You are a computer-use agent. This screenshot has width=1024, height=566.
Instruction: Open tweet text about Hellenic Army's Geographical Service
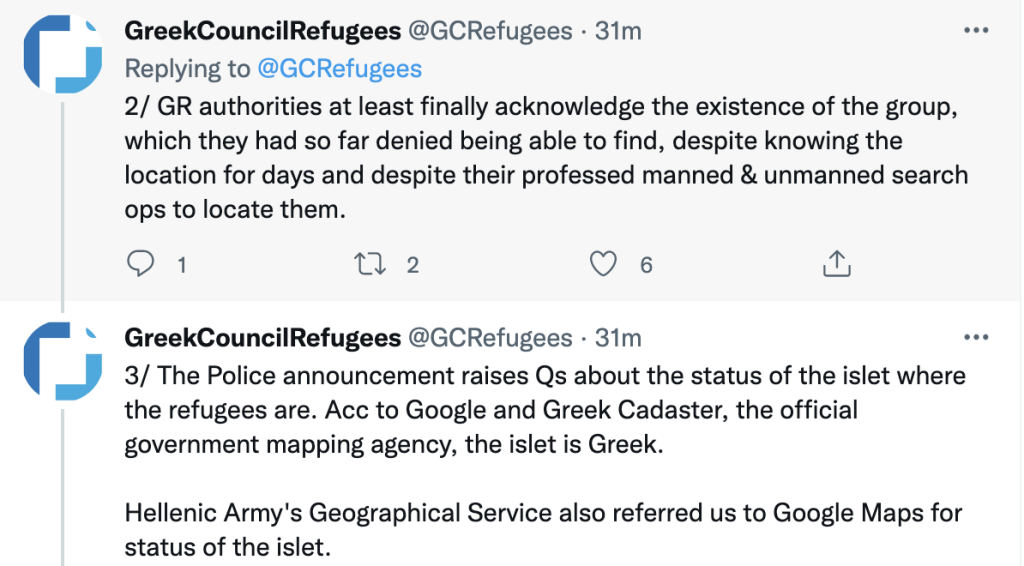(x=543, y=529)
